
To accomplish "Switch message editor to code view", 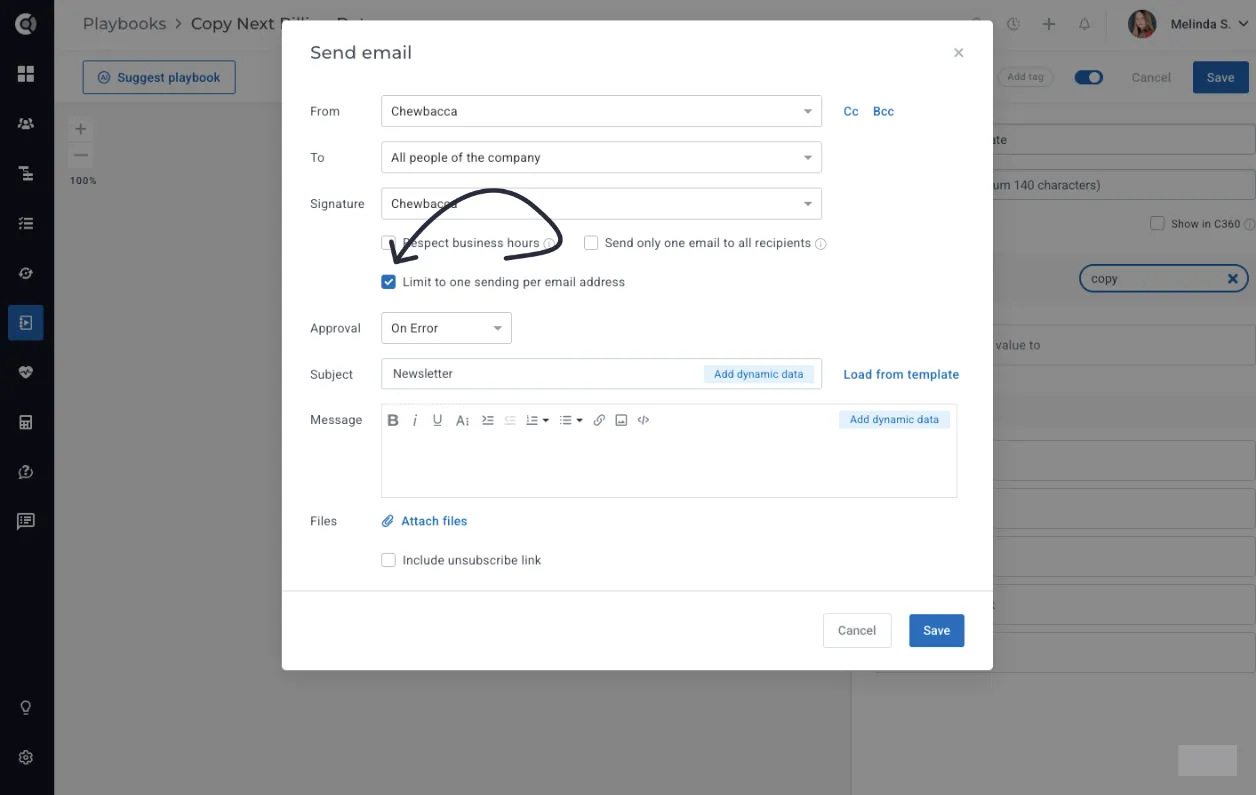I will [643, 421].
